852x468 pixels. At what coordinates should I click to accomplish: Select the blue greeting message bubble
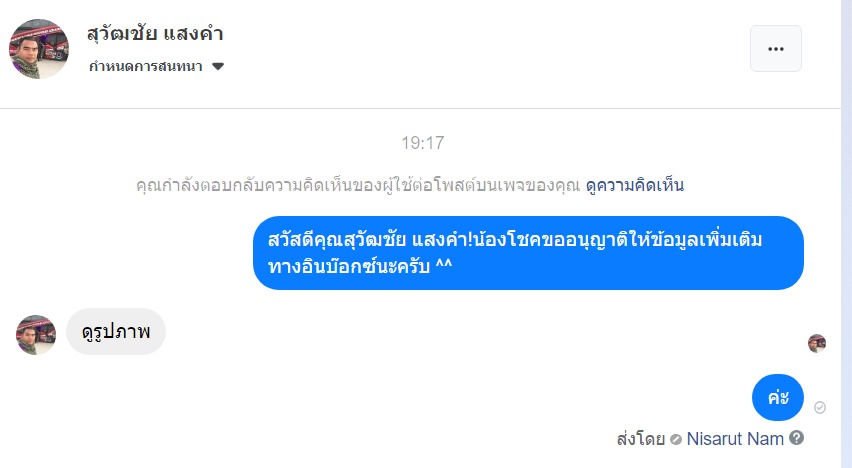528,253
